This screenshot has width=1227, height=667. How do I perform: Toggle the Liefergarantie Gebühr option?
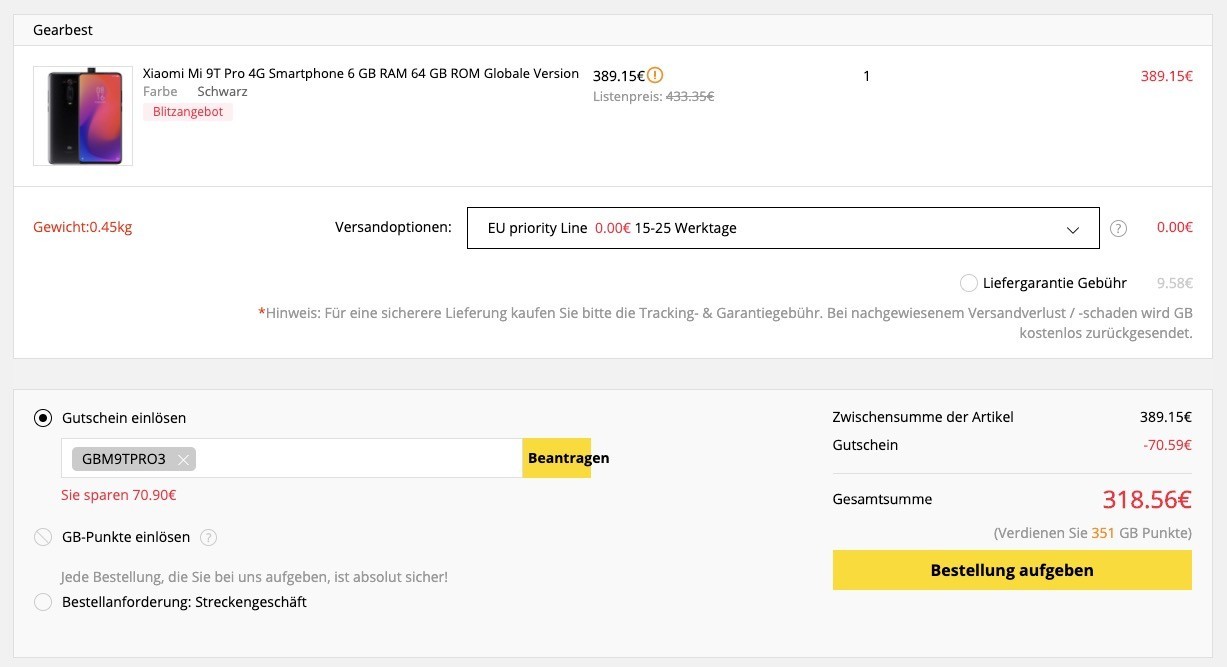tap(968, 283)
